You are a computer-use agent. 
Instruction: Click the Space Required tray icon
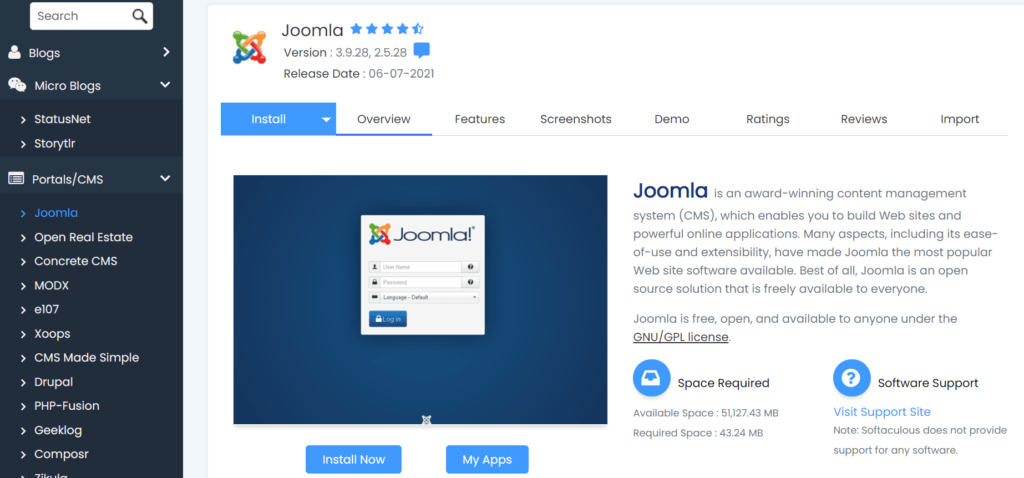[x=652, y=378]
